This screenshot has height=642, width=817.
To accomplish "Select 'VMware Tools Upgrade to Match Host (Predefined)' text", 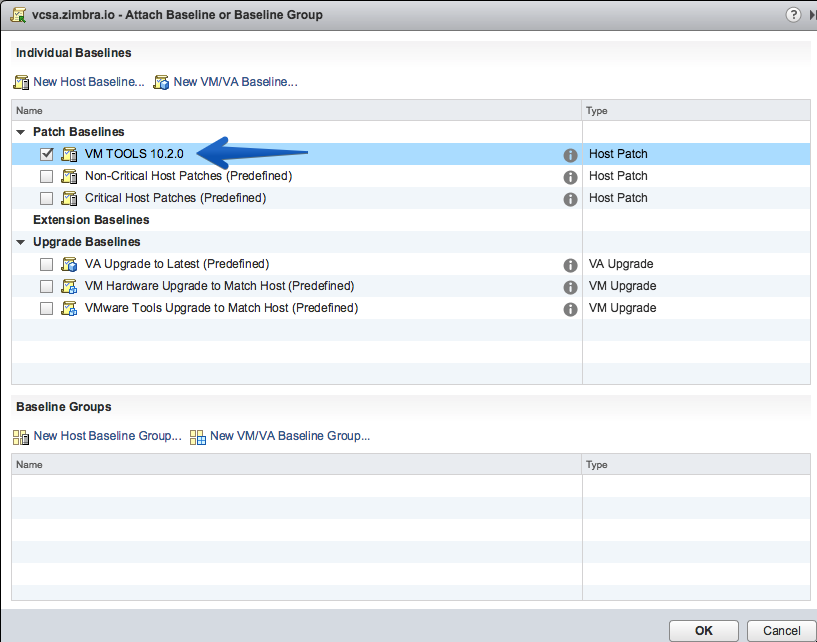I will (221, 307).
